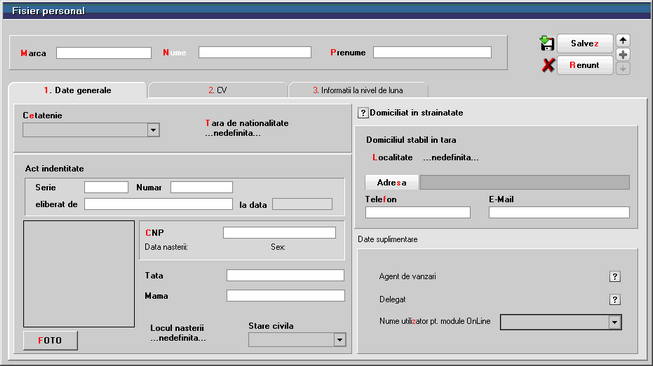Image resolution: width=653 pixels, height=366 pixels.
Task: Click the red X cancel icon
Action: 548,65
